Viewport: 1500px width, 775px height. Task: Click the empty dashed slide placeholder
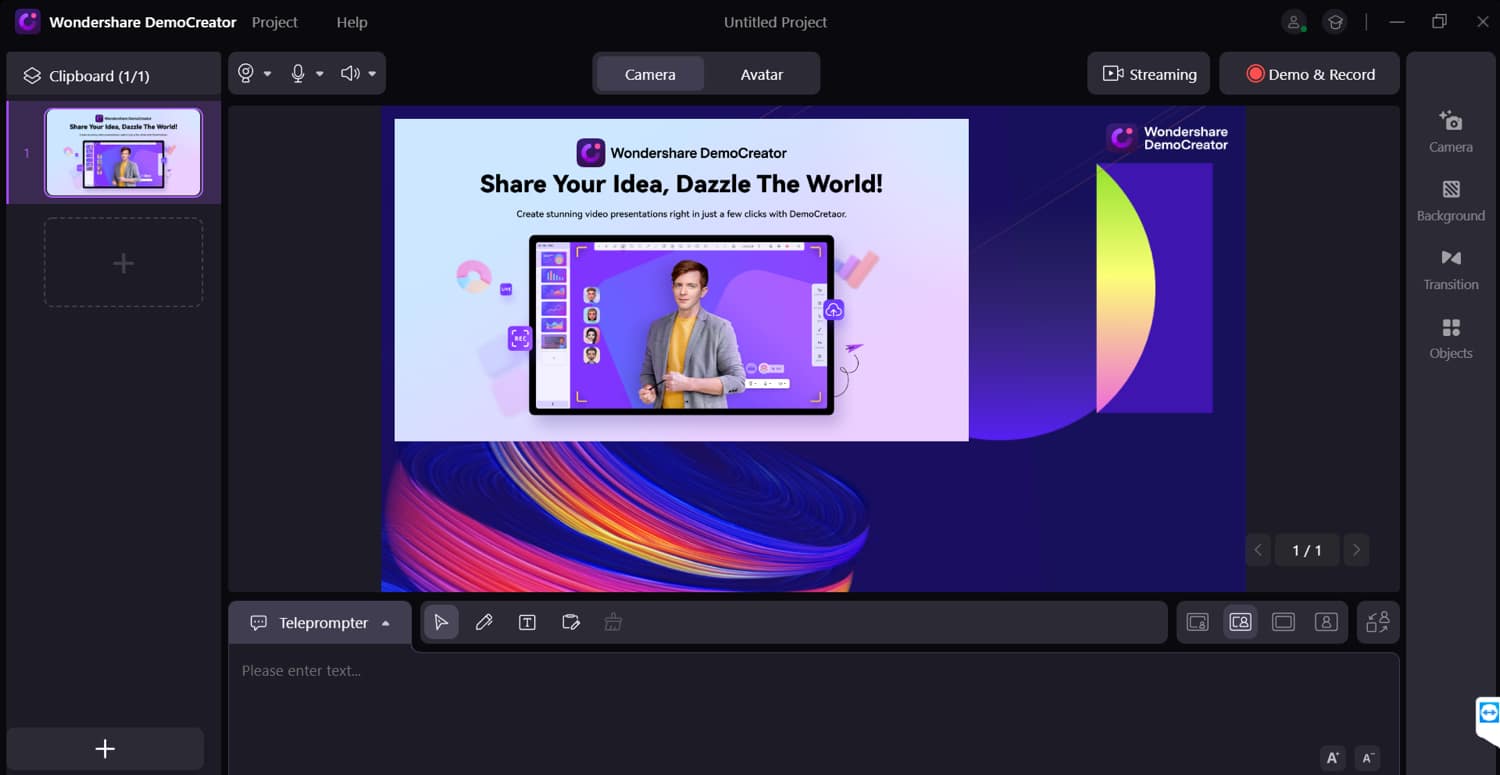click(123, 263)
